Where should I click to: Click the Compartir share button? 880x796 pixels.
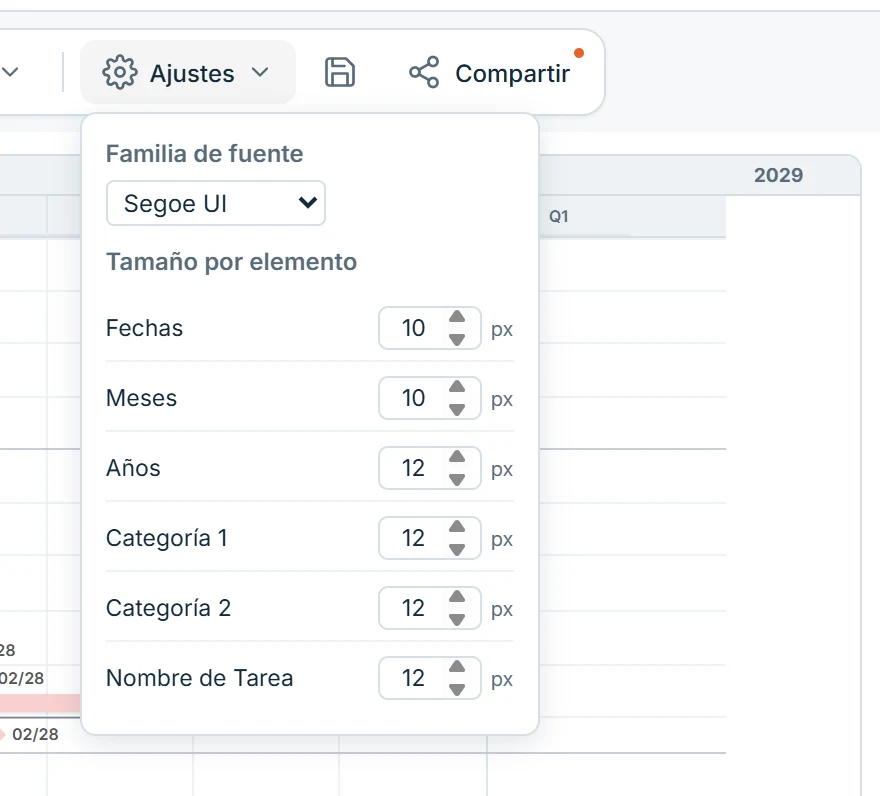click(489, 73)
